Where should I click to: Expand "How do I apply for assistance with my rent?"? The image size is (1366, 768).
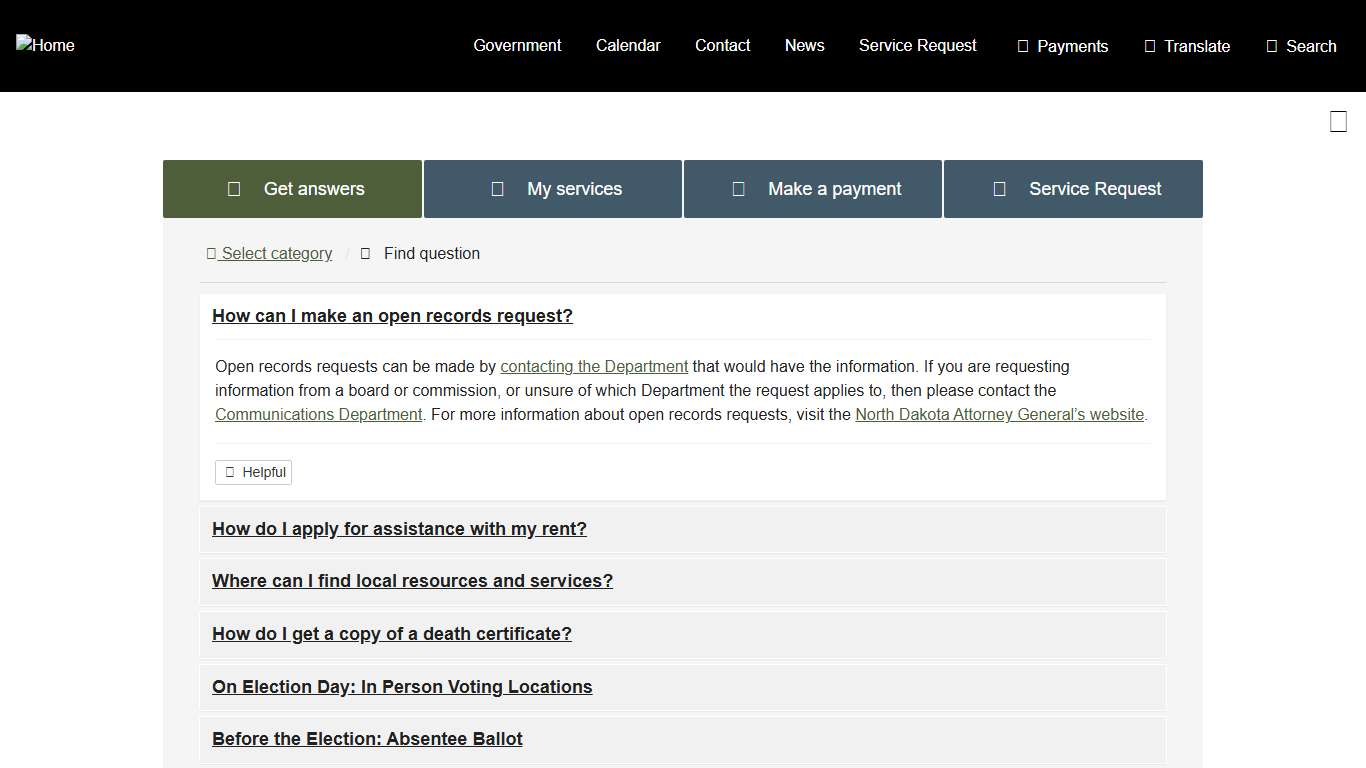[399, 529]
